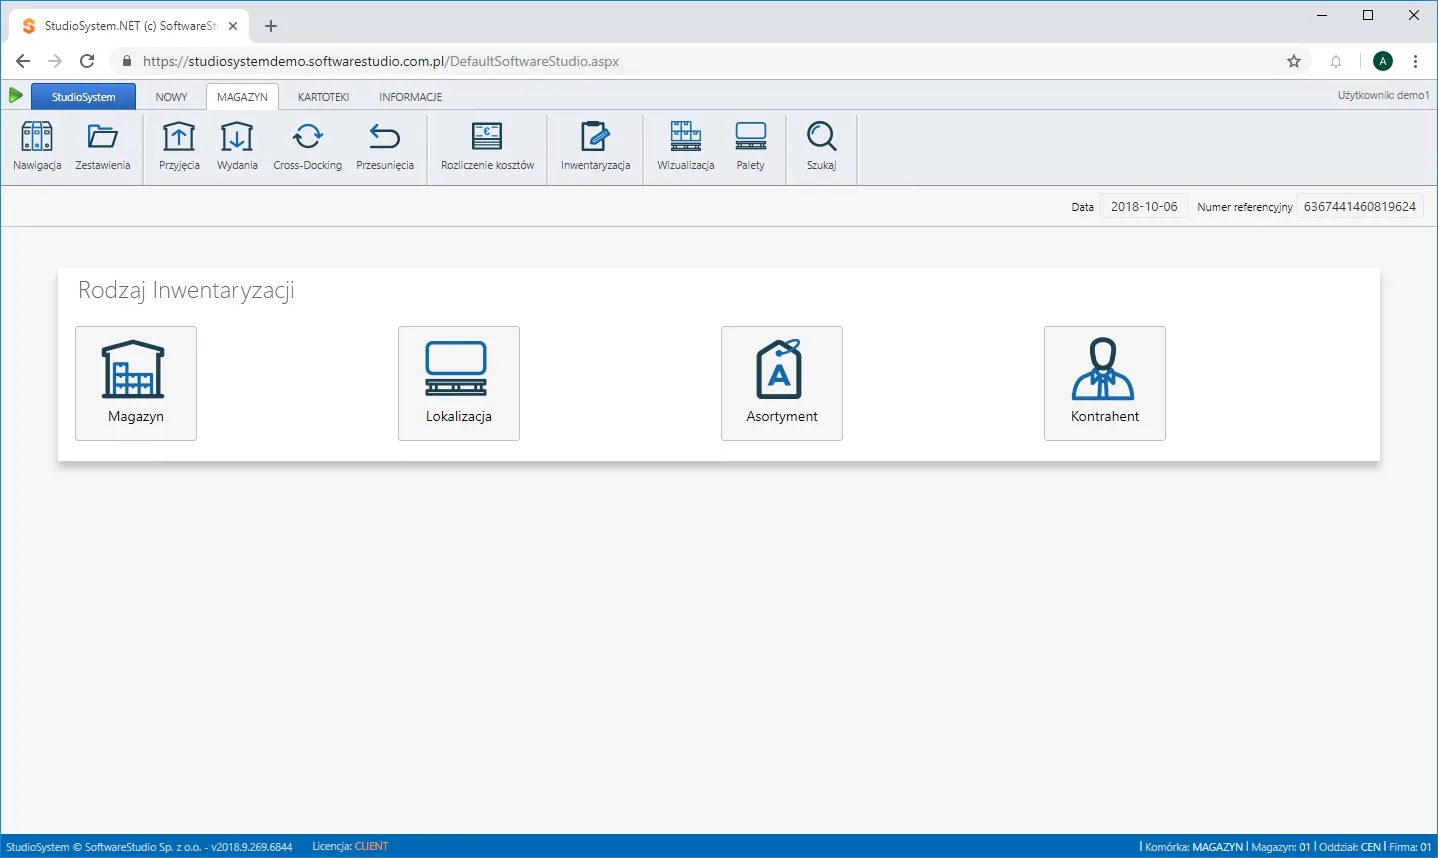Click the Data field 2018-10-06
This screenshot has height=858, width=1438.
1144,207
